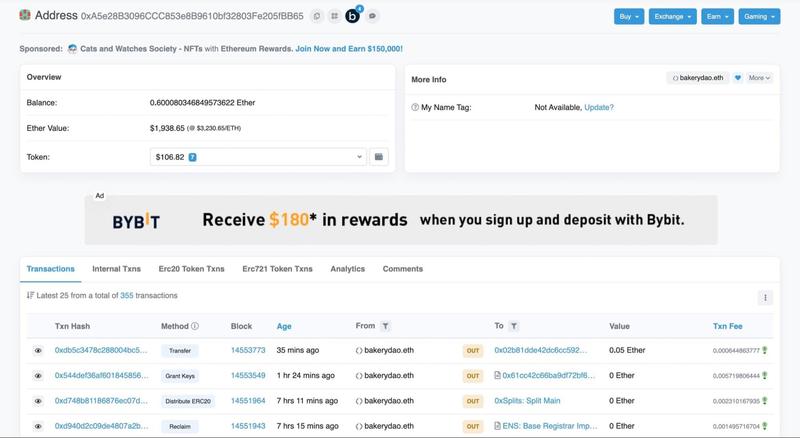800x438 pixels.
Task: Switch to the Internal Txns tab
Action: [116, 269]
